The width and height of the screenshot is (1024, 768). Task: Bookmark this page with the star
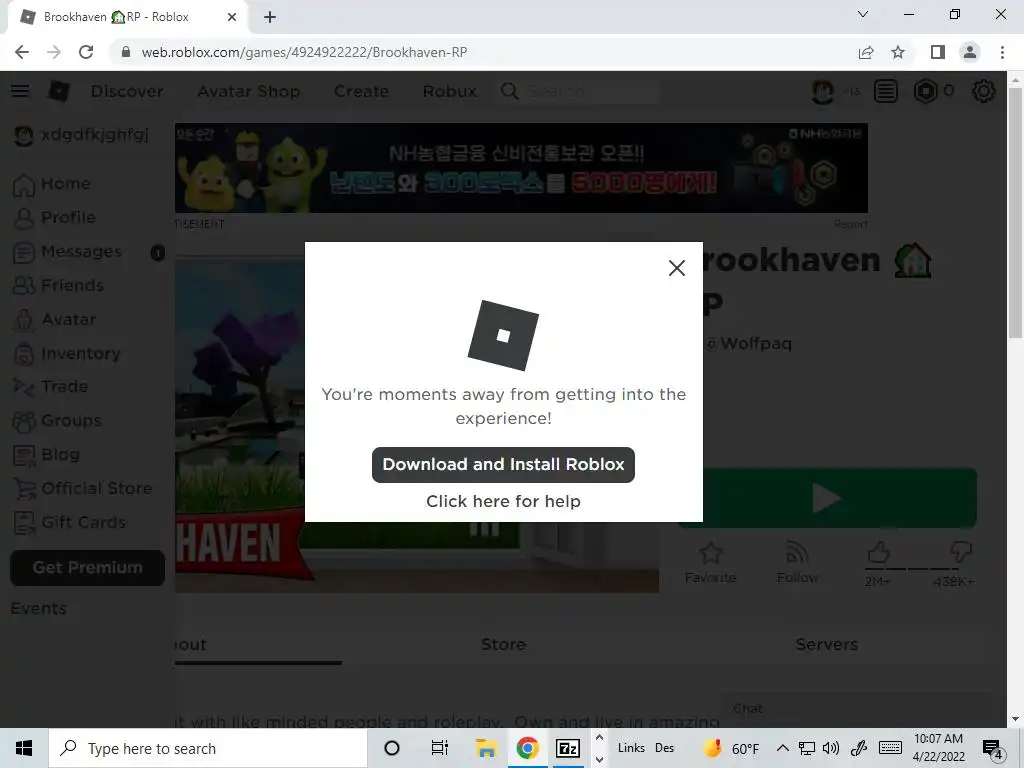pos(899,52)
